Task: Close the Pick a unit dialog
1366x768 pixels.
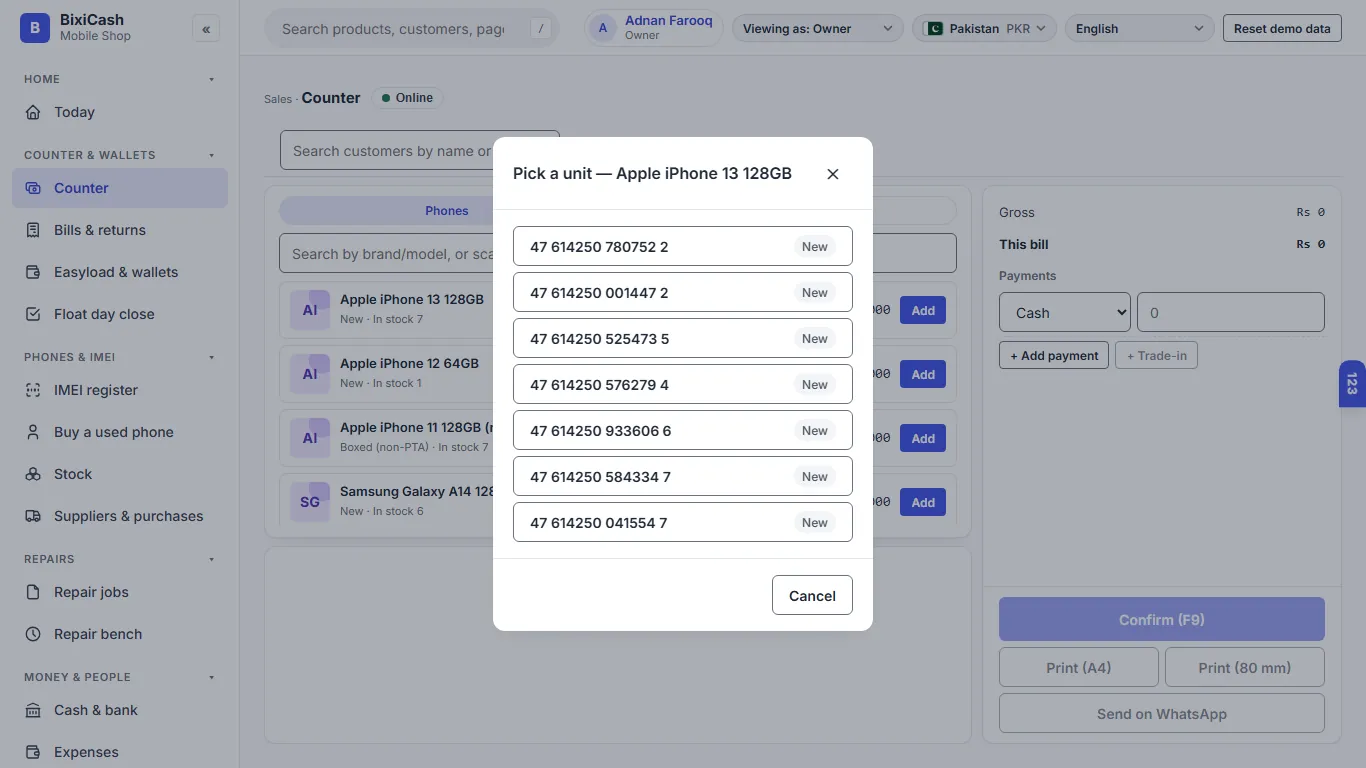Action: click(833, 174)
